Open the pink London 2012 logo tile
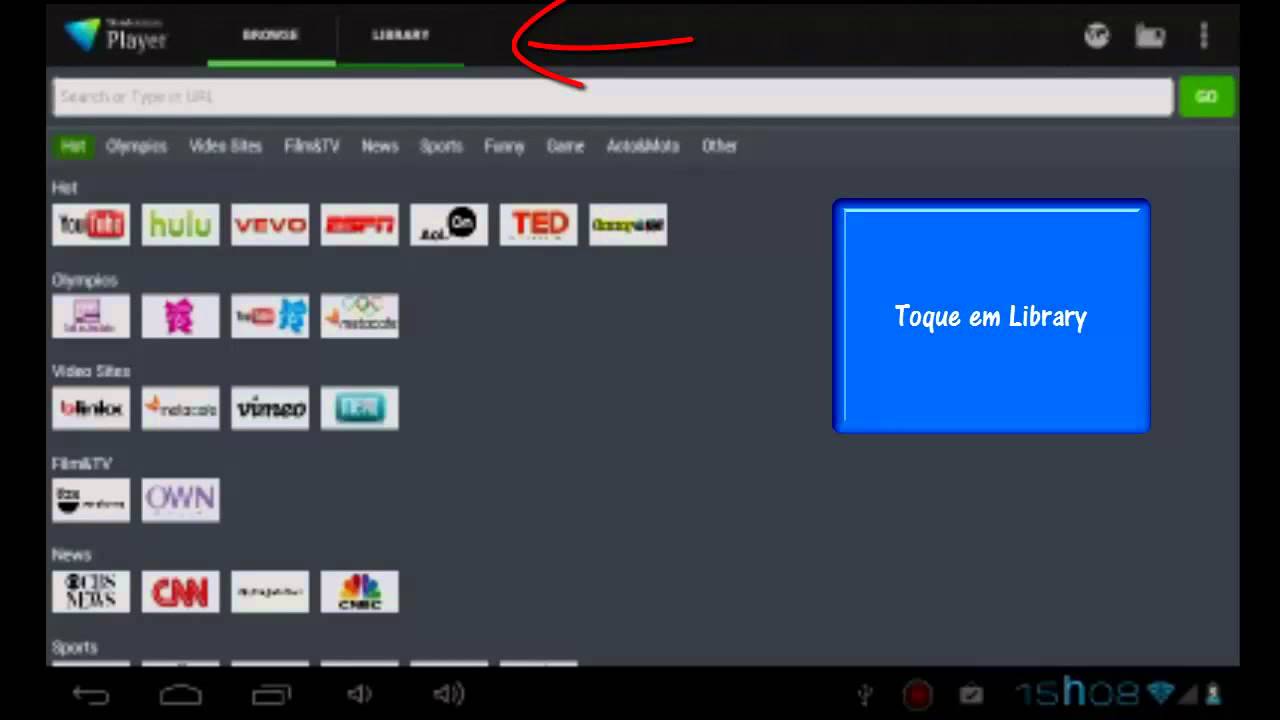 180,316
